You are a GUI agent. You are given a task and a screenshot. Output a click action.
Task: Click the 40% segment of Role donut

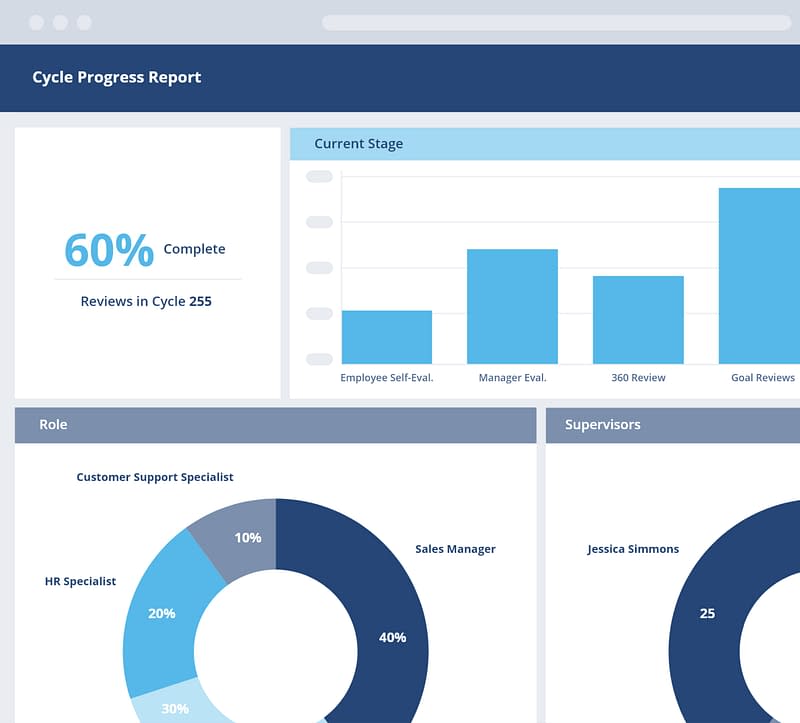(x=392, y=636)
